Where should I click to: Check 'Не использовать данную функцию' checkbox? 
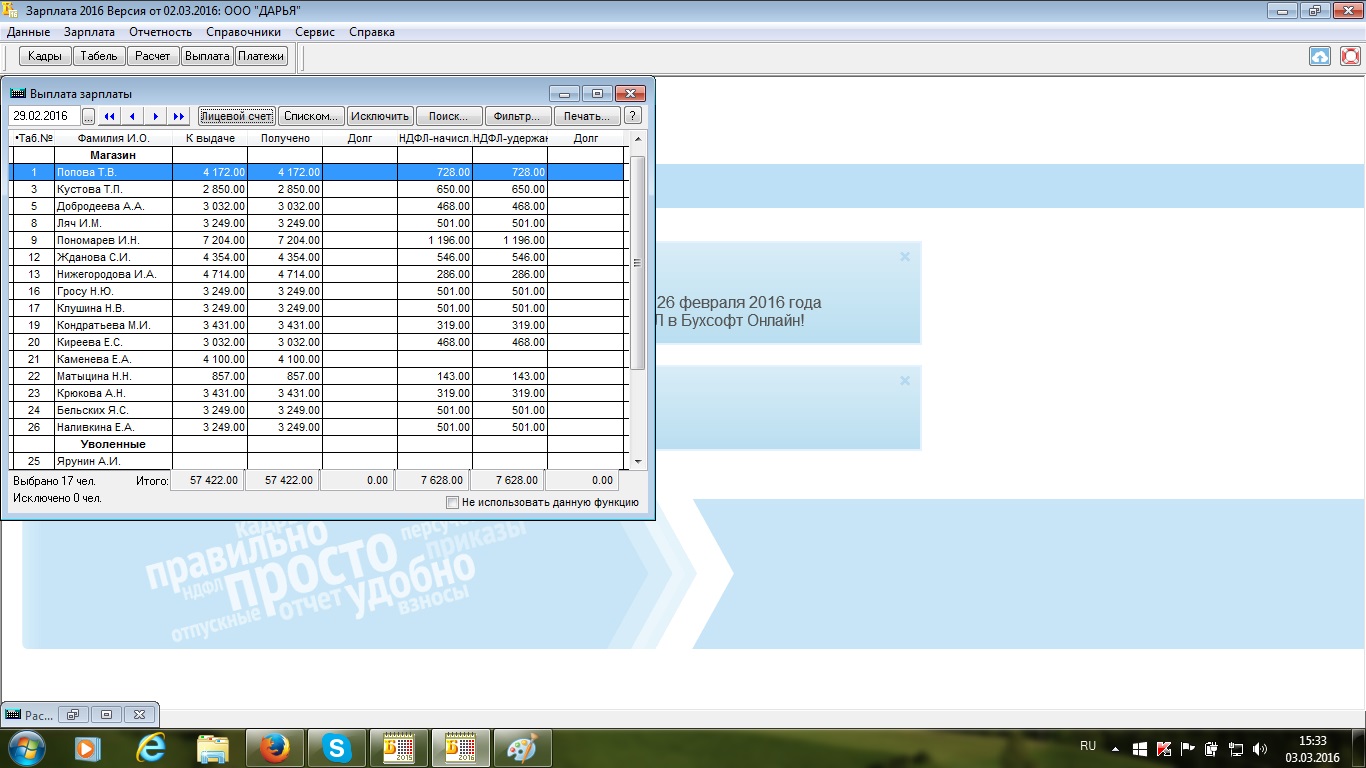click(x=453, y=502)
